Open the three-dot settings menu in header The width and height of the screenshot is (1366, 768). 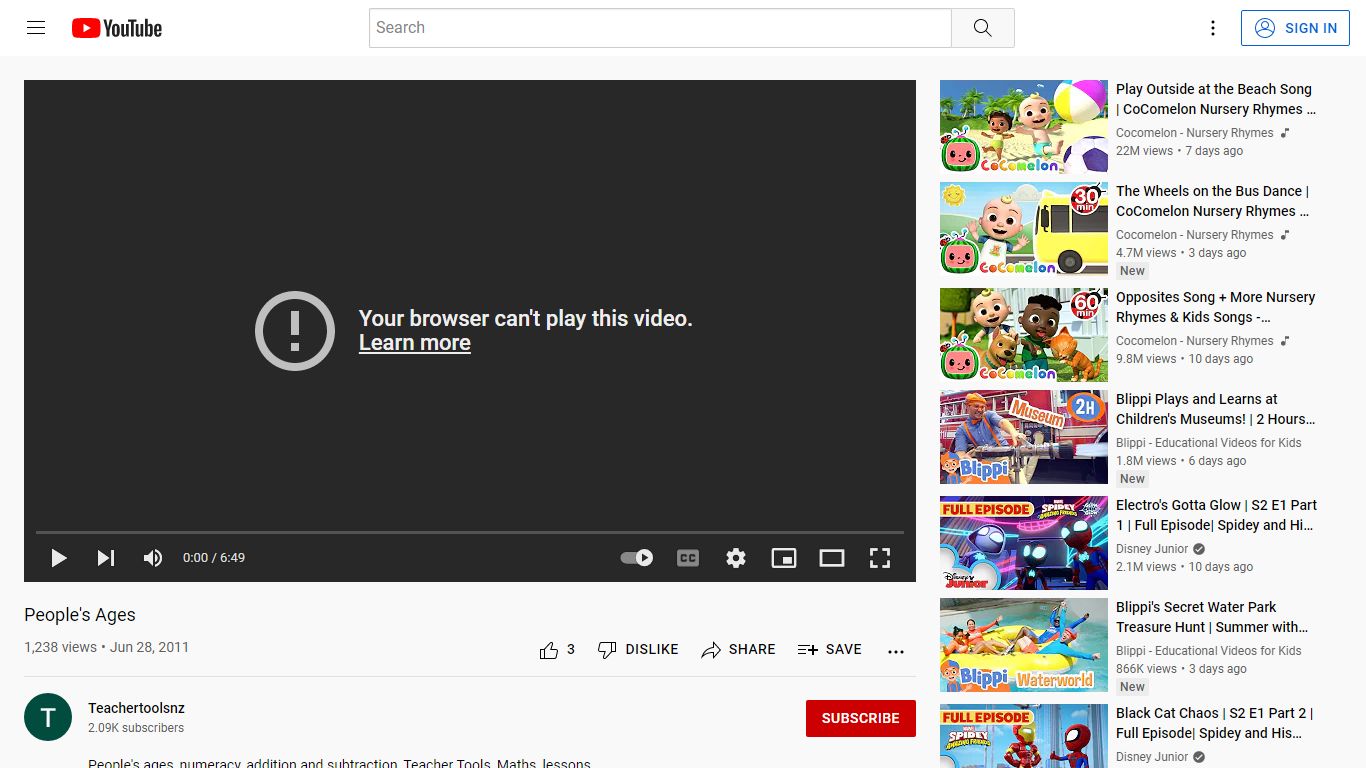[1213, 28]
